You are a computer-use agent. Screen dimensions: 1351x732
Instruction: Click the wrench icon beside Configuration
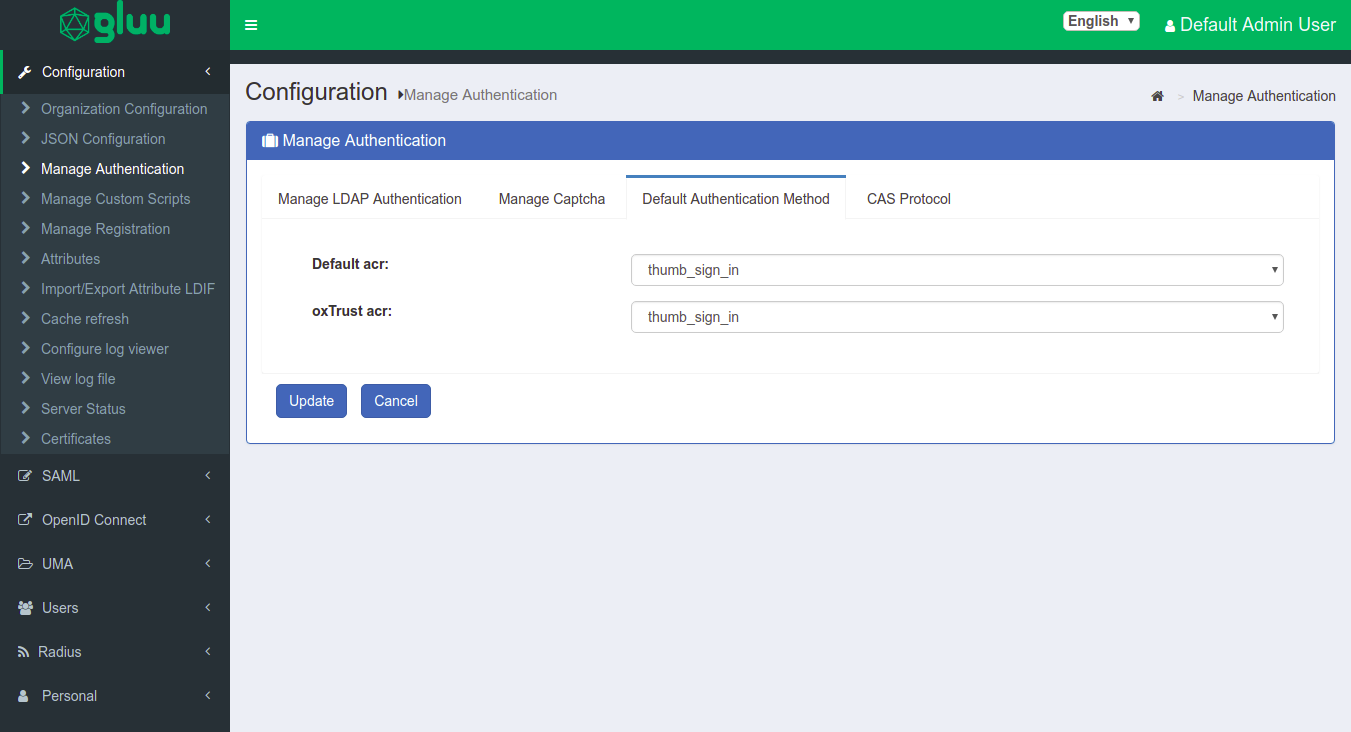(x=25, y=71)
